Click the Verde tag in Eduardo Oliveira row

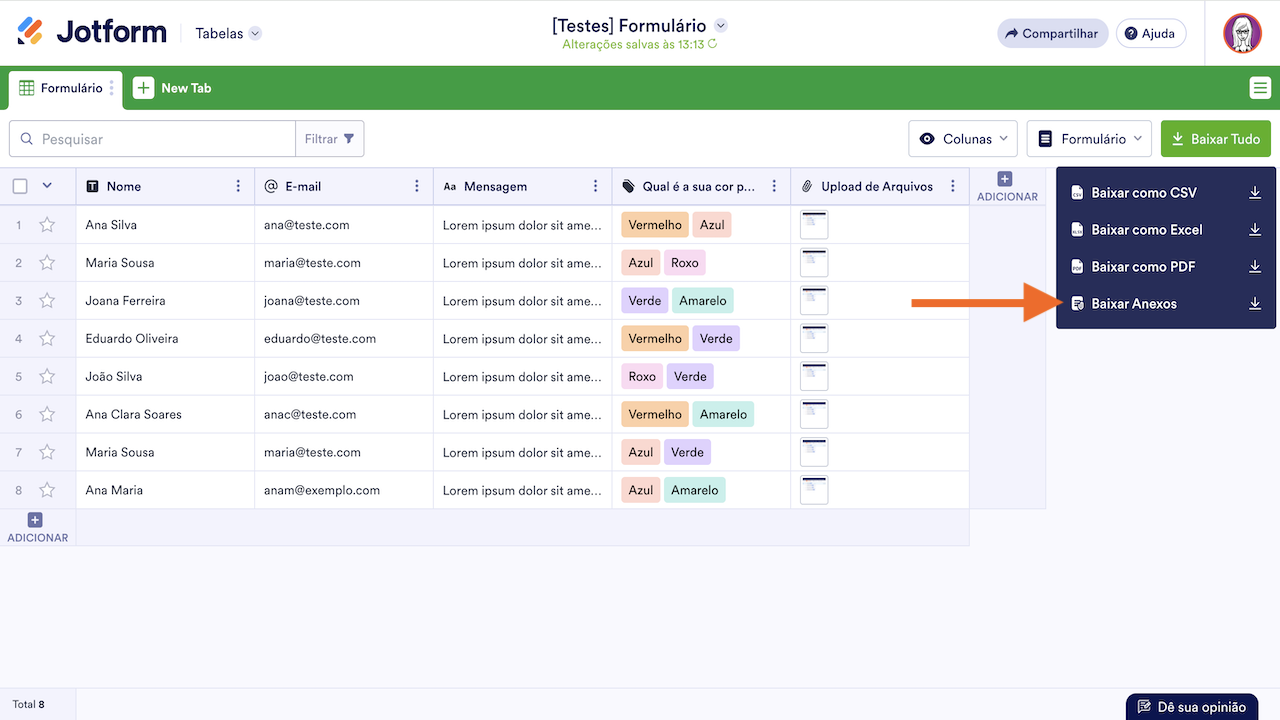tap(716, 339)
